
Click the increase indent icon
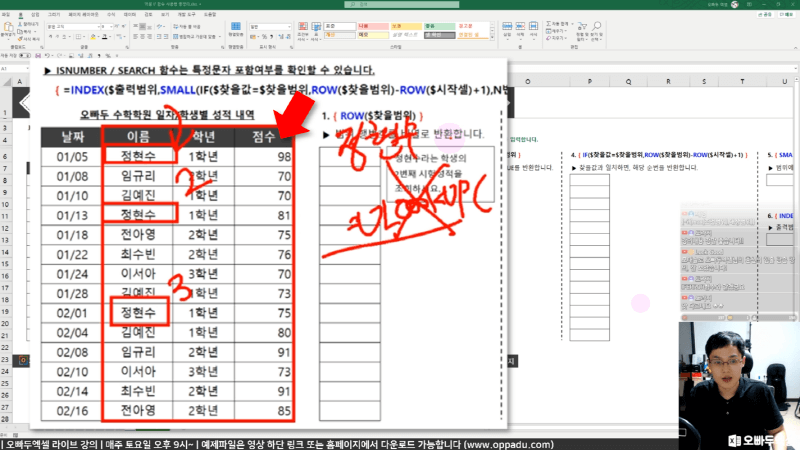pos(166,37)
